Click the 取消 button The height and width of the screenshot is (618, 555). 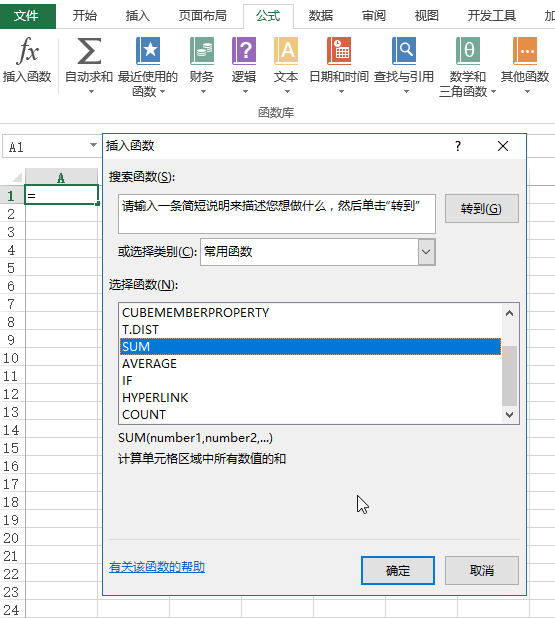pos(482,570)
